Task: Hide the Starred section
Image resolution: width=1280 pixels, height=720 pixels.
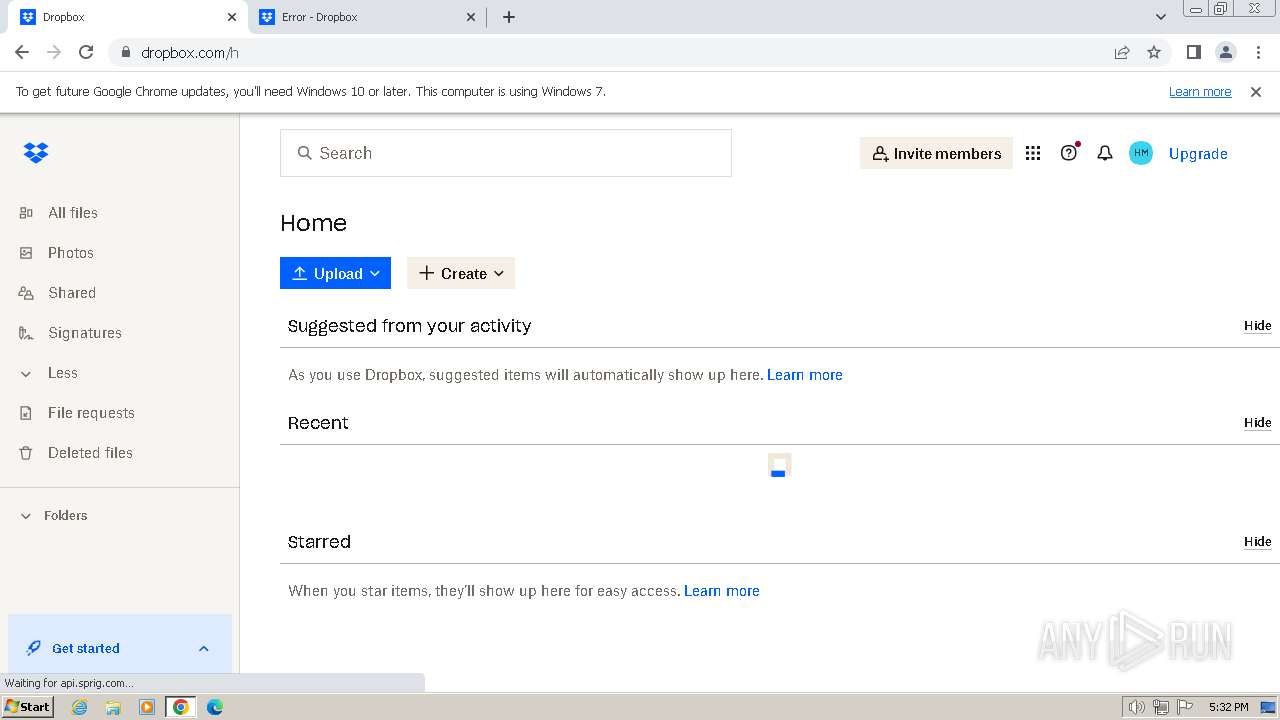Action: point(1257,542)
